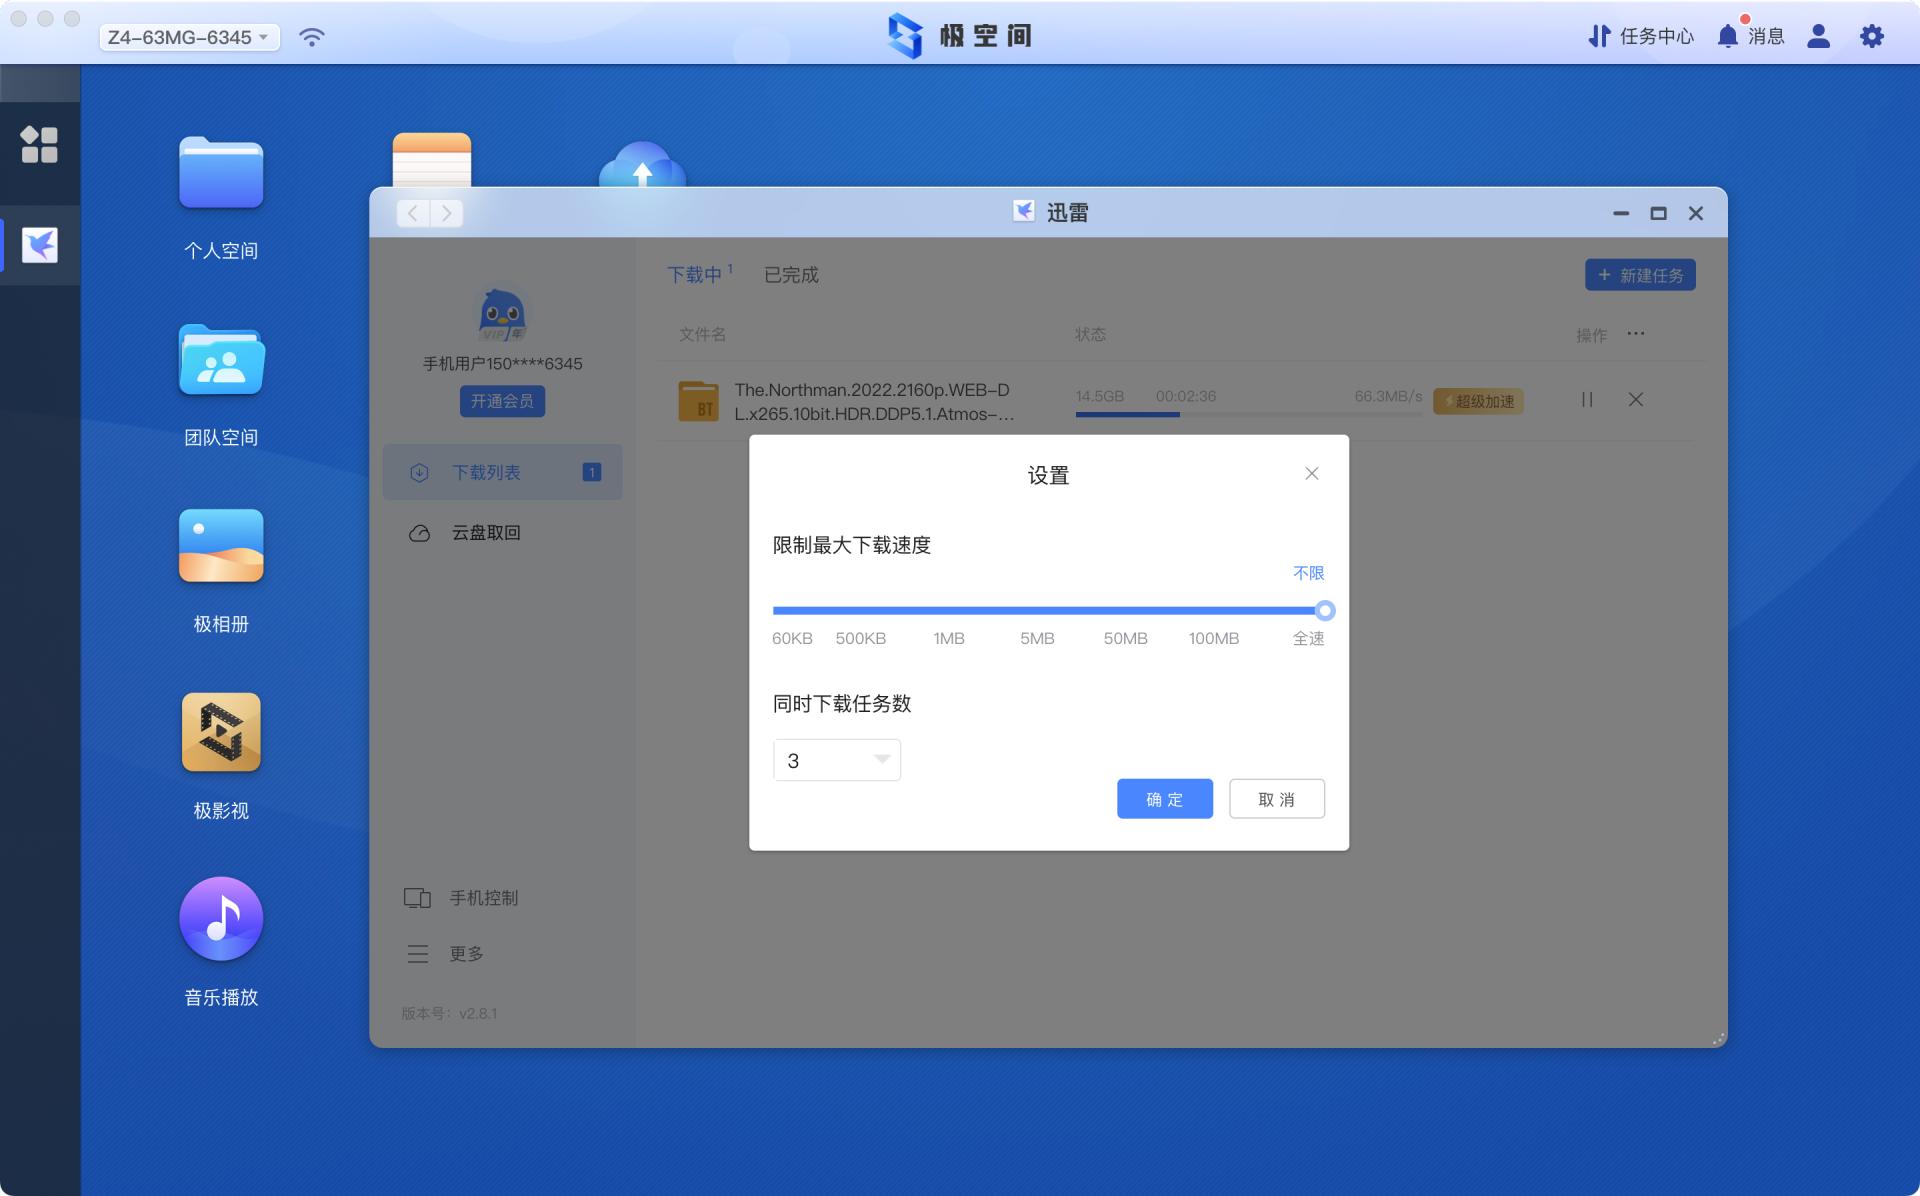
Task: Open the 极相册 photo album app
Action: pos(221,546)
